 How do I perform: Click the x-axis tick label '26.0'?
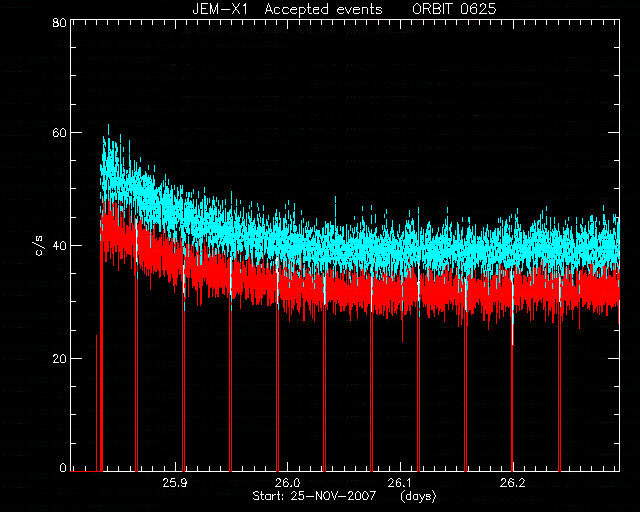coord(287,483)
